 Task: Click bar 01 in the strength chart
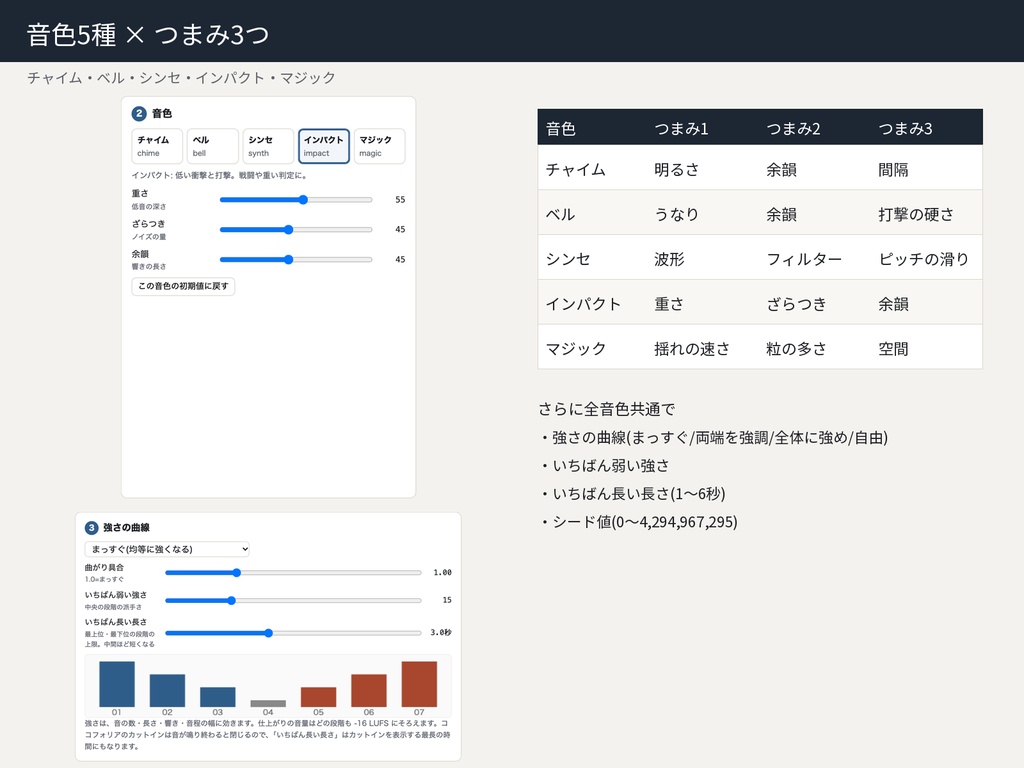(117, 684)
